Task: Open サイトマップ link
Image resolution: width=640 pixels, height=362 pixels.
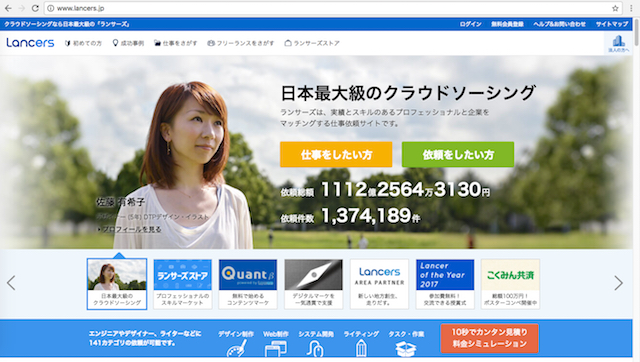Action: pyautogui.click(x=612, y=24)
